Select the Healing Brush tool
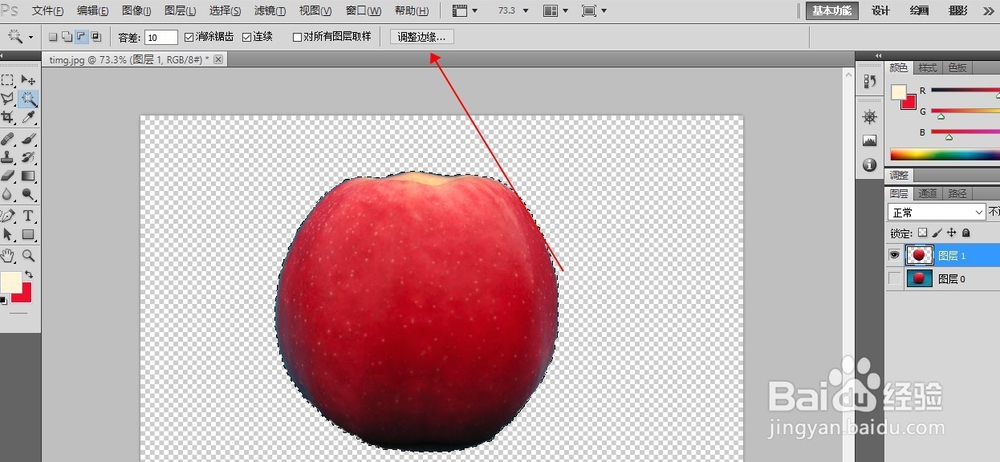Viewport: 1000px width, 462px height. pyautogui.click(x=8, y=138)
